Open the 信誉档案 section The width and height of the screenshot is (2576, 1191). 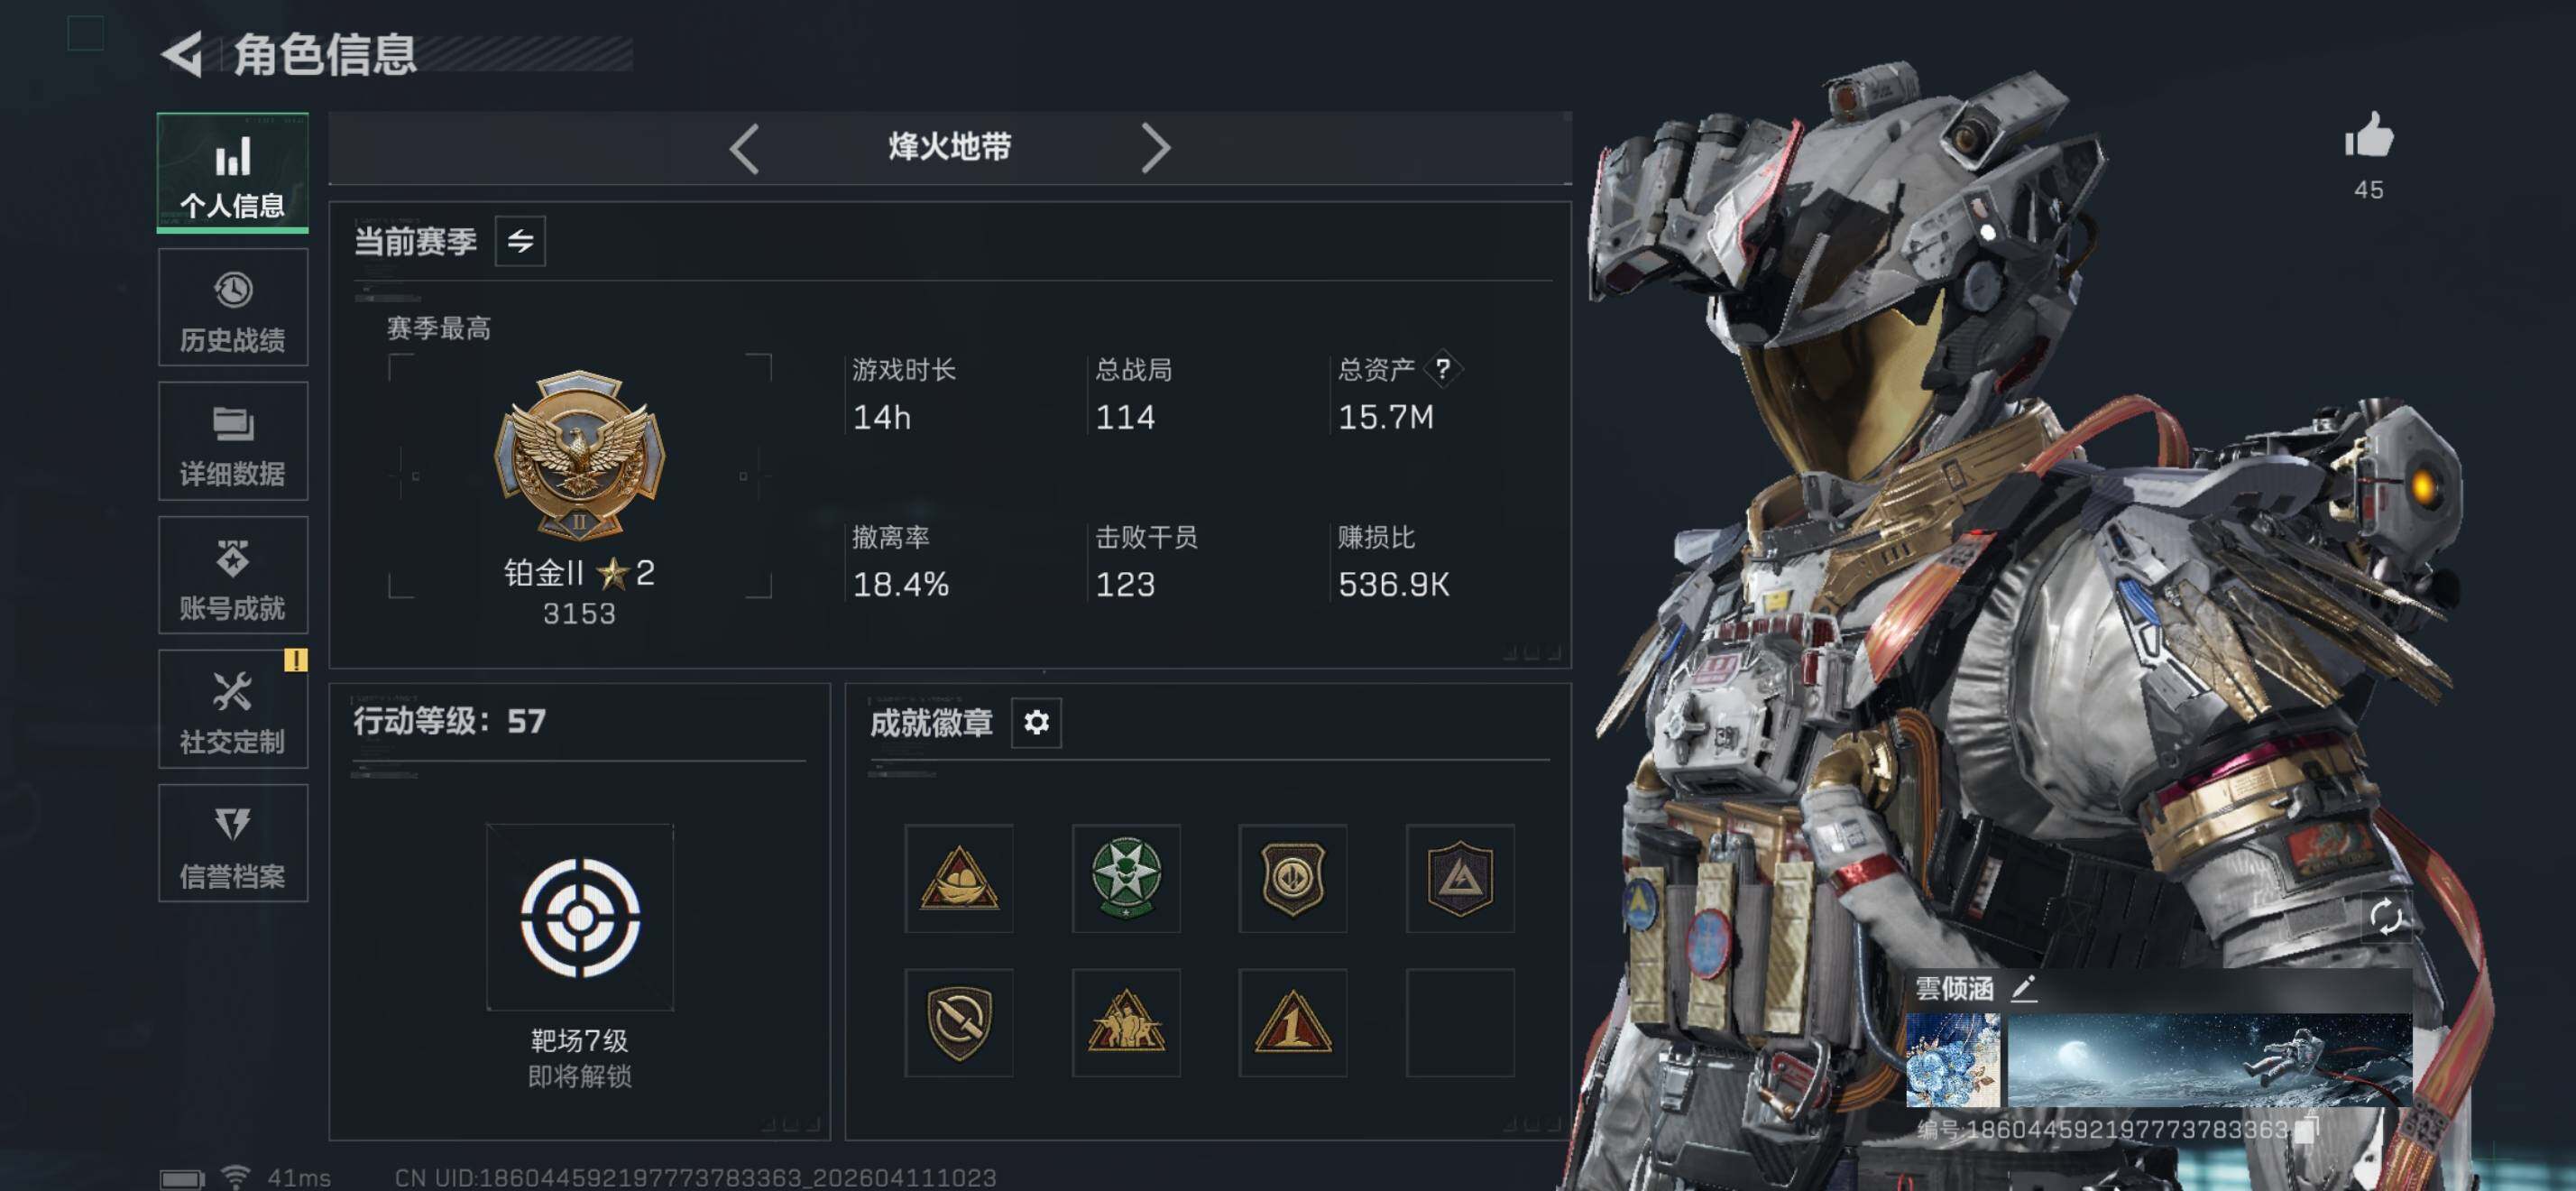click(x=232, y=844)
